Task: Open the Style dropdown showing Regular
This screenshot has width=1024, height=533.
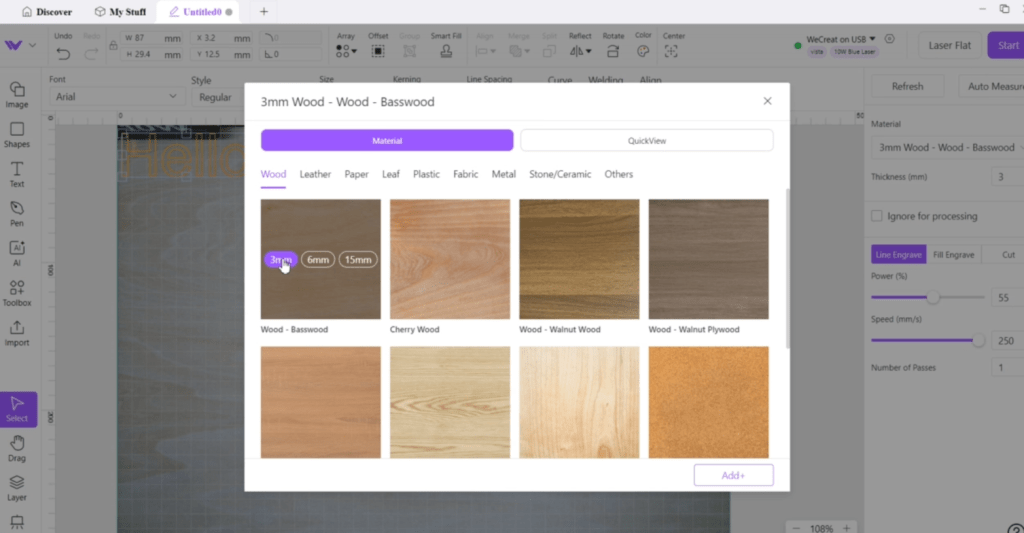Action: 215,97
